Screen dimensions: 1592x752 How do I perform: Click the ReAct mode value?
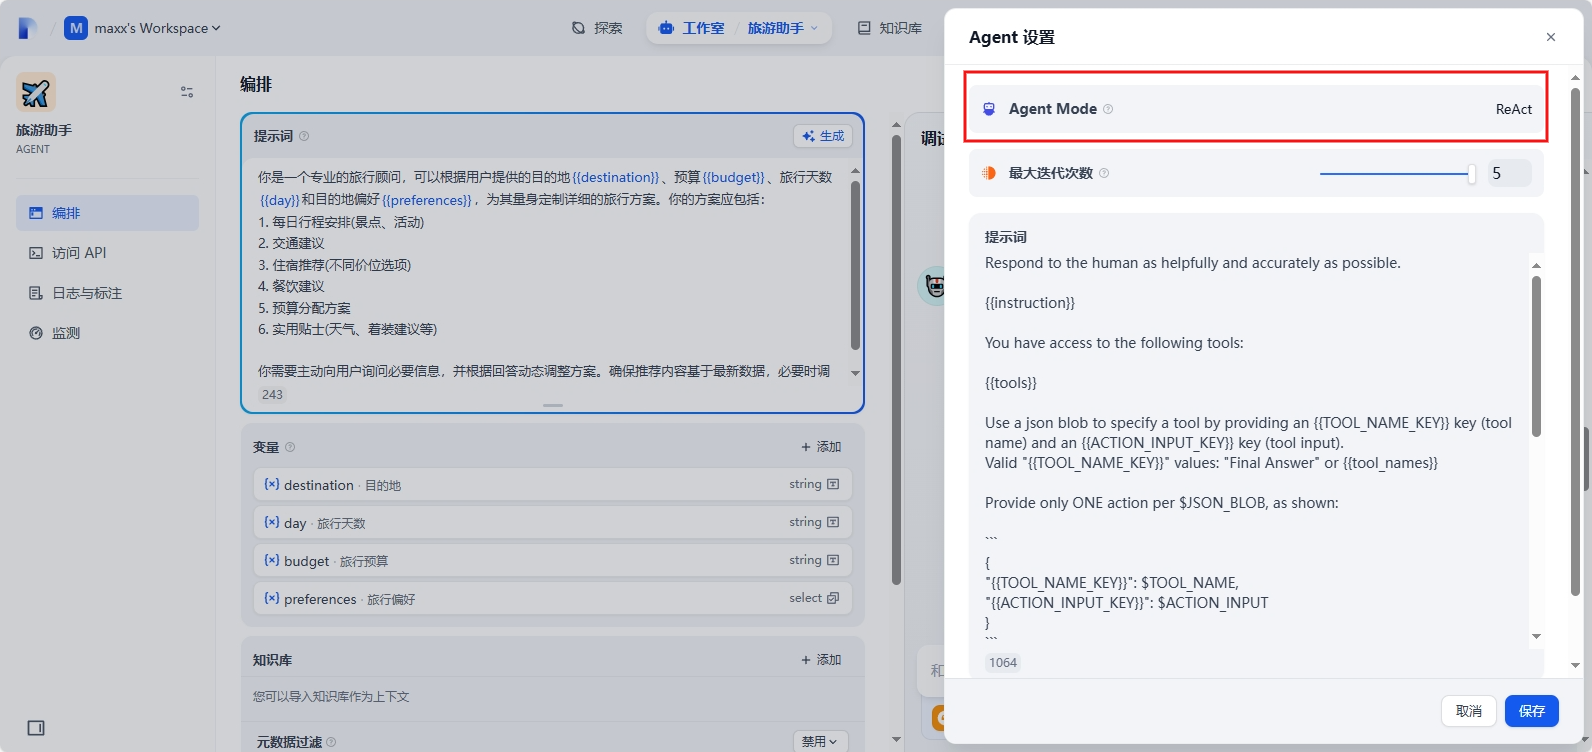1514,109
